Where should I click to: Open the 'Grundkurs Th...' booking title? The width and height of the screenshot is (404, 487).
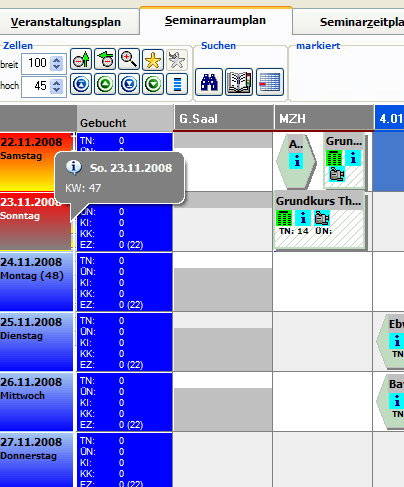[318, 201]
